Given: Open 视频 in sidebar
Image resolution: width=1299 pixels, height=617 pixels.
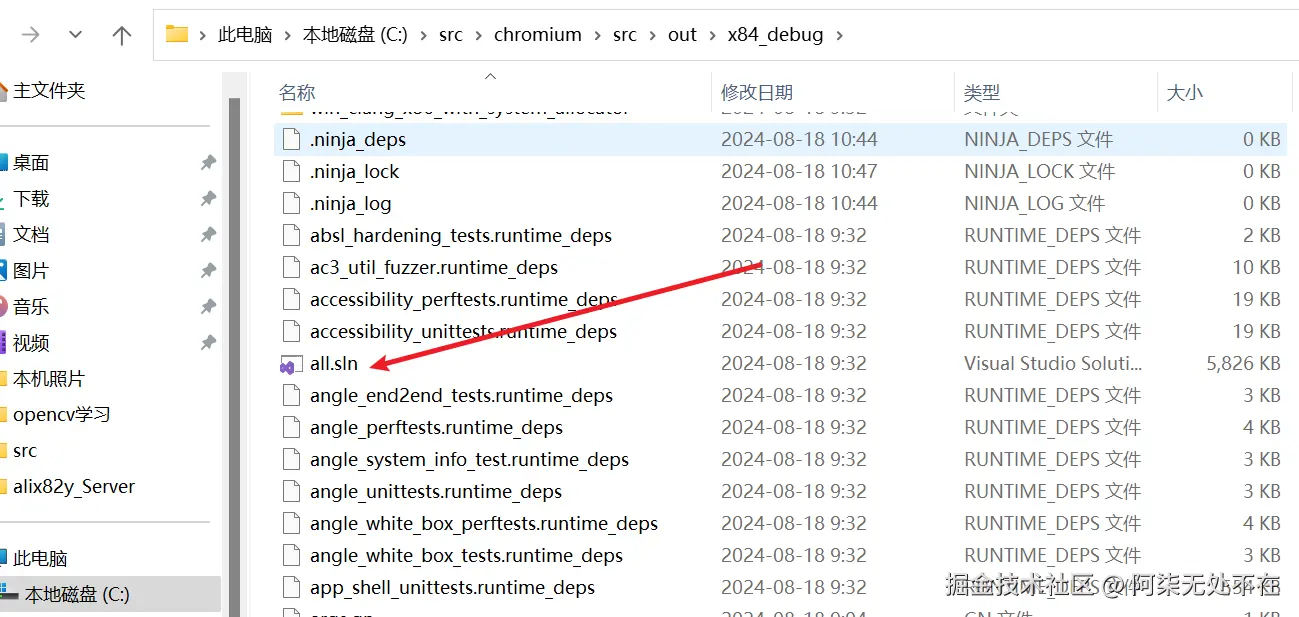Looking at the screenshot, I should 31,343.
